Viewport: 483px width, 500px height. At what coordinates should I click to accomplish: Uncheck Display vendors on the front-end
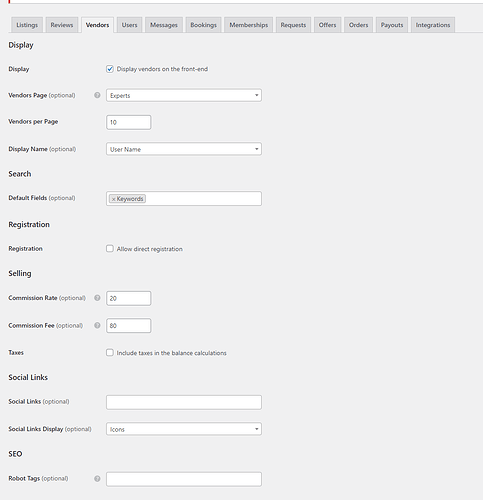[x=110, y=69]
